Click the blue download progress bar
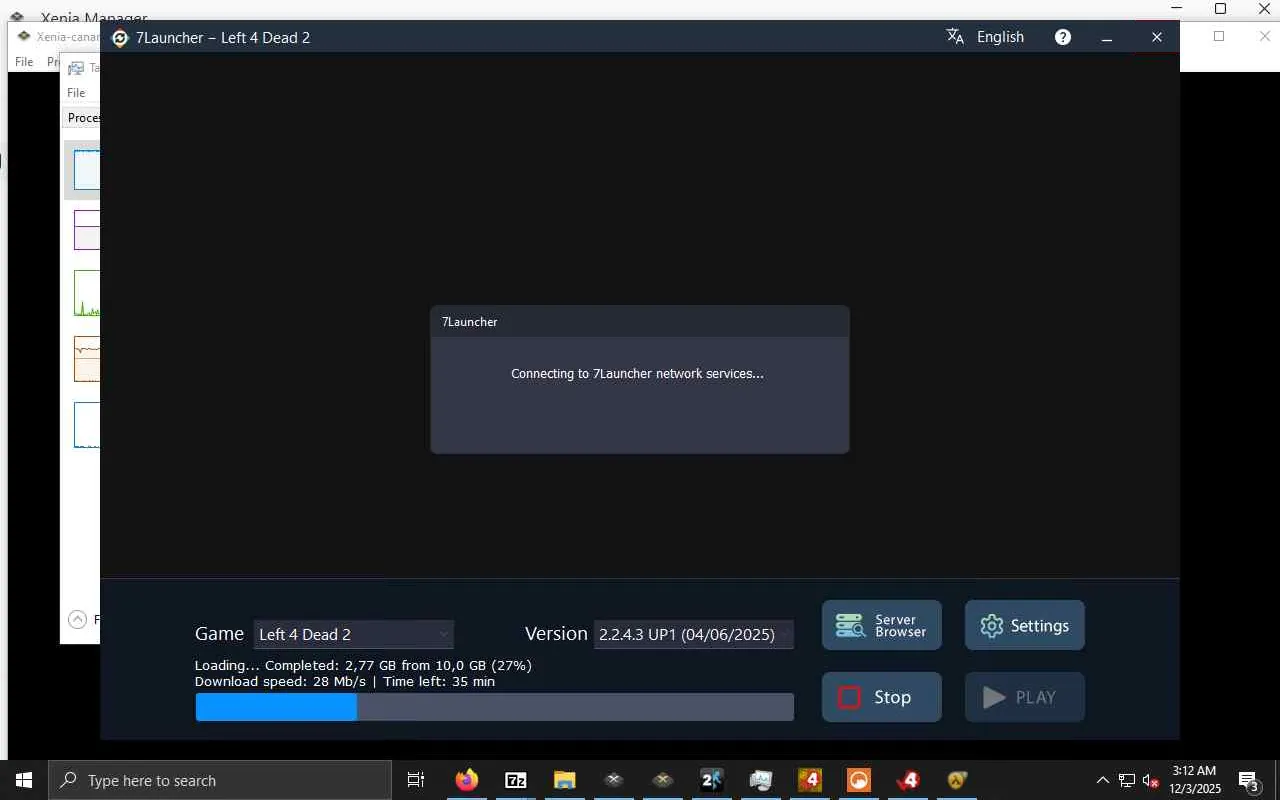Image resolution: width=1280 pixels, height=800 pixels. [494, 707]
